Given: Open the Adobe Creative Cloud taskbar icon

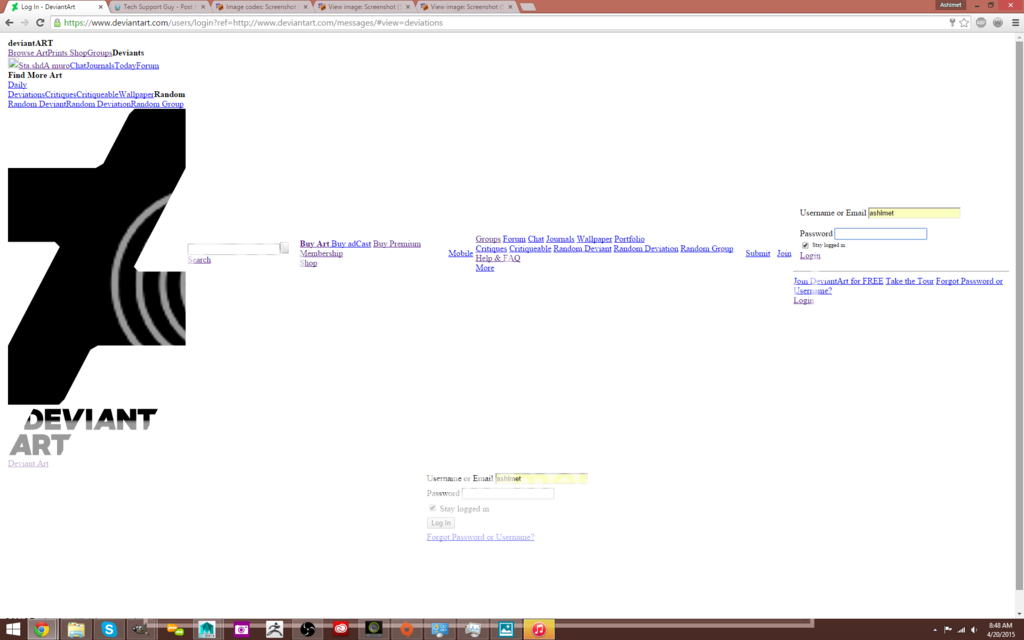Looking at the screenshot, I should pos(341,630).
